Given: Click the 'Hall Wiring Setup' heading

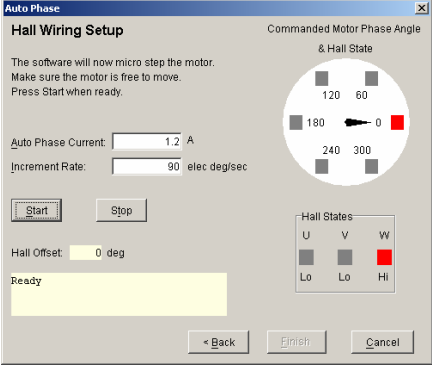Looking at the screenshot, I should (67, 30).
